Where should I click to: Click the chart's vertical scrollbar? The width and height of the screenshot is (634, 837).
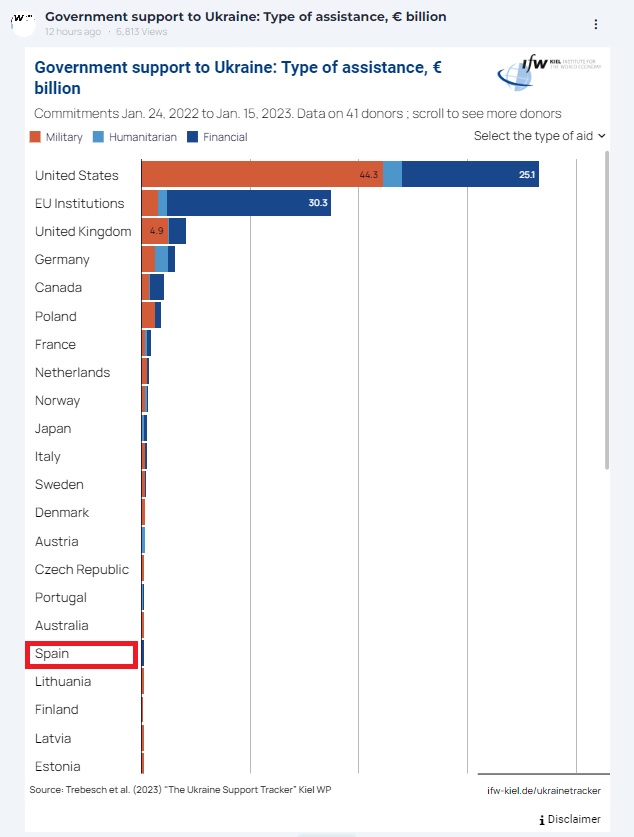click(607, 310)
